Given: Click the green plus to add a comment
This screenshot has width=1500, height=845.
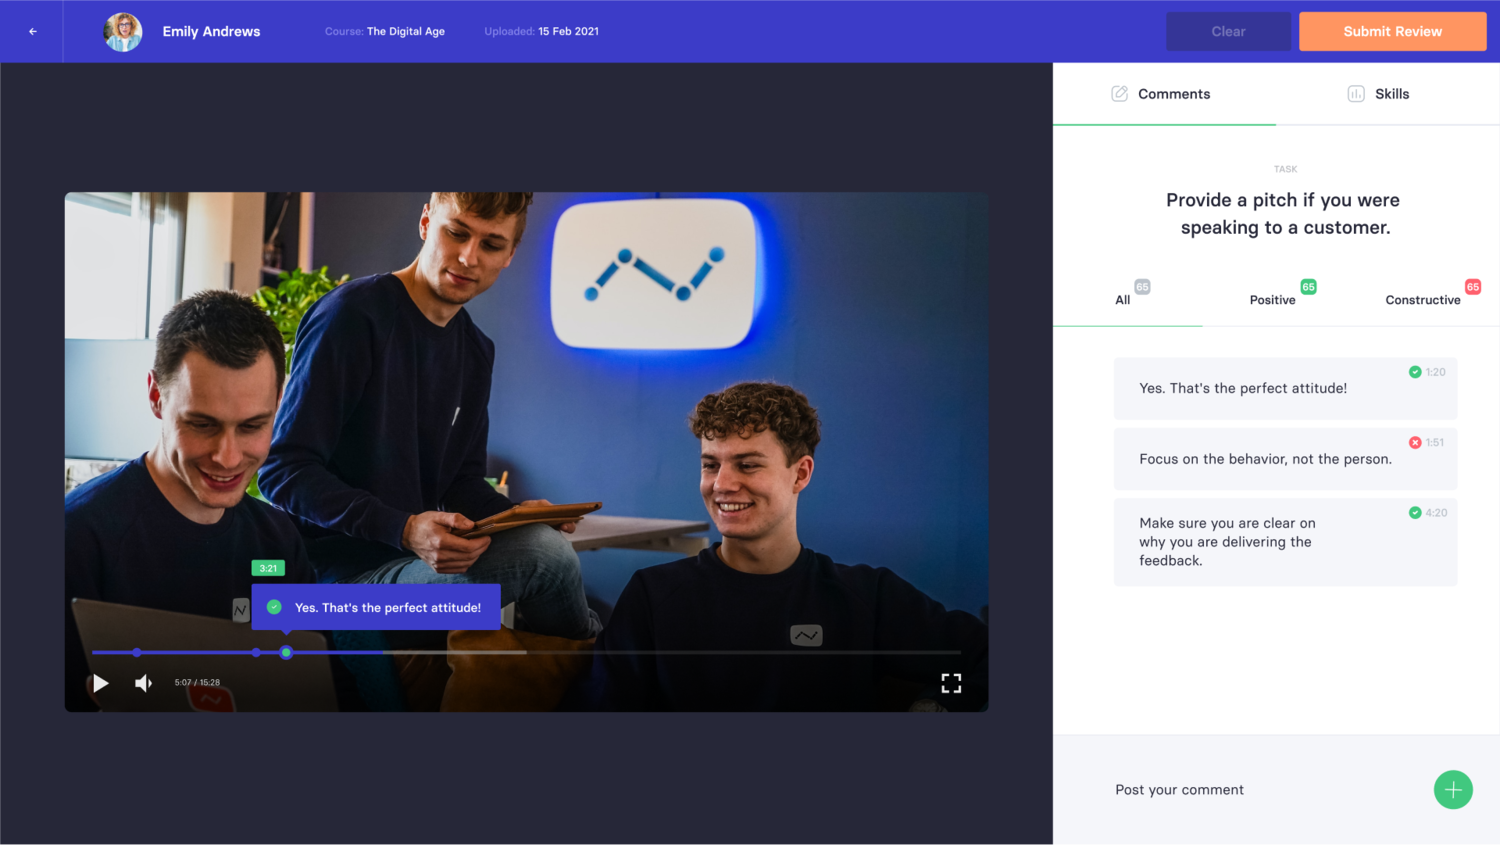Looking at the screenshot, I should coord(1453,789).
